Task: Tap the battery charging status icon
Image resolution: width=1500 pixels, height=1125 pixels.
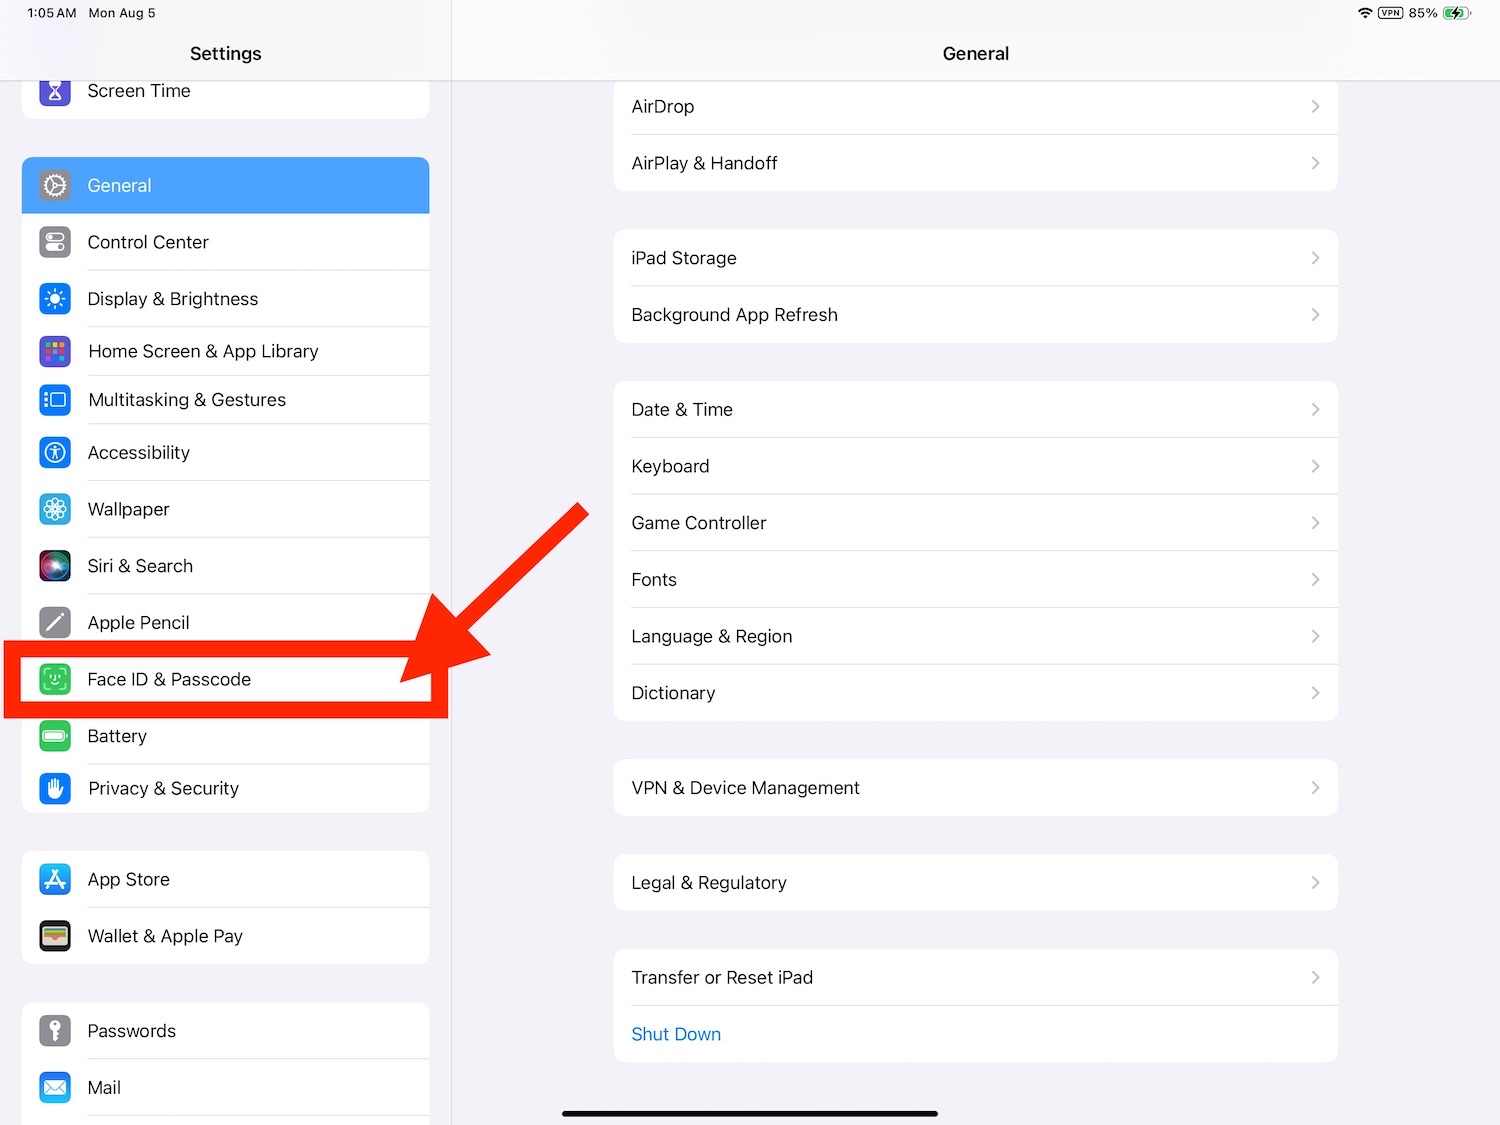Action: click(1457, 13)
